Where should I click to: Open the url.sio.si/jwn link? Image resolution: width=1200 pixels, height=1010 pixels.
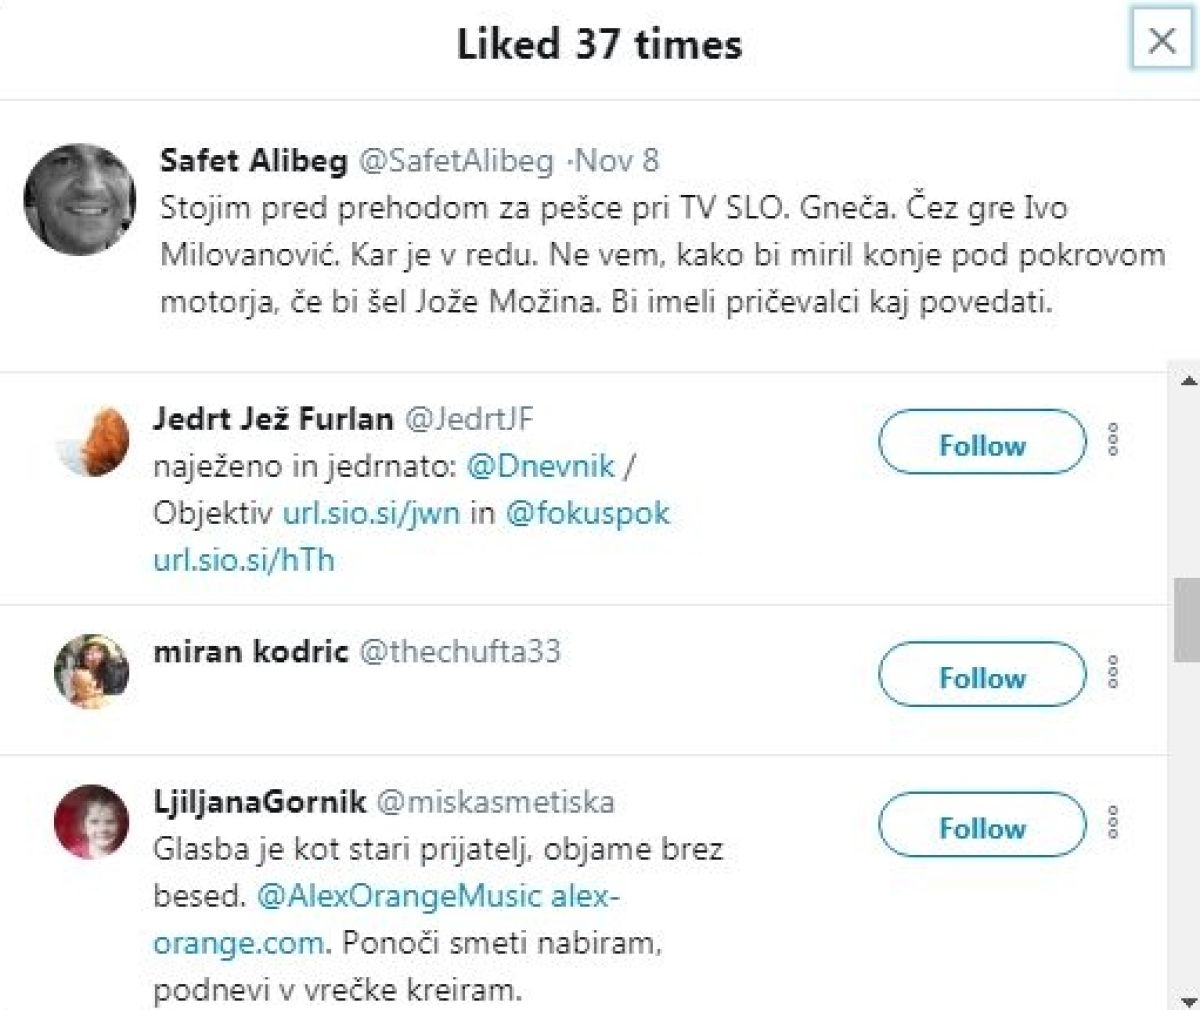coord(371,514)
